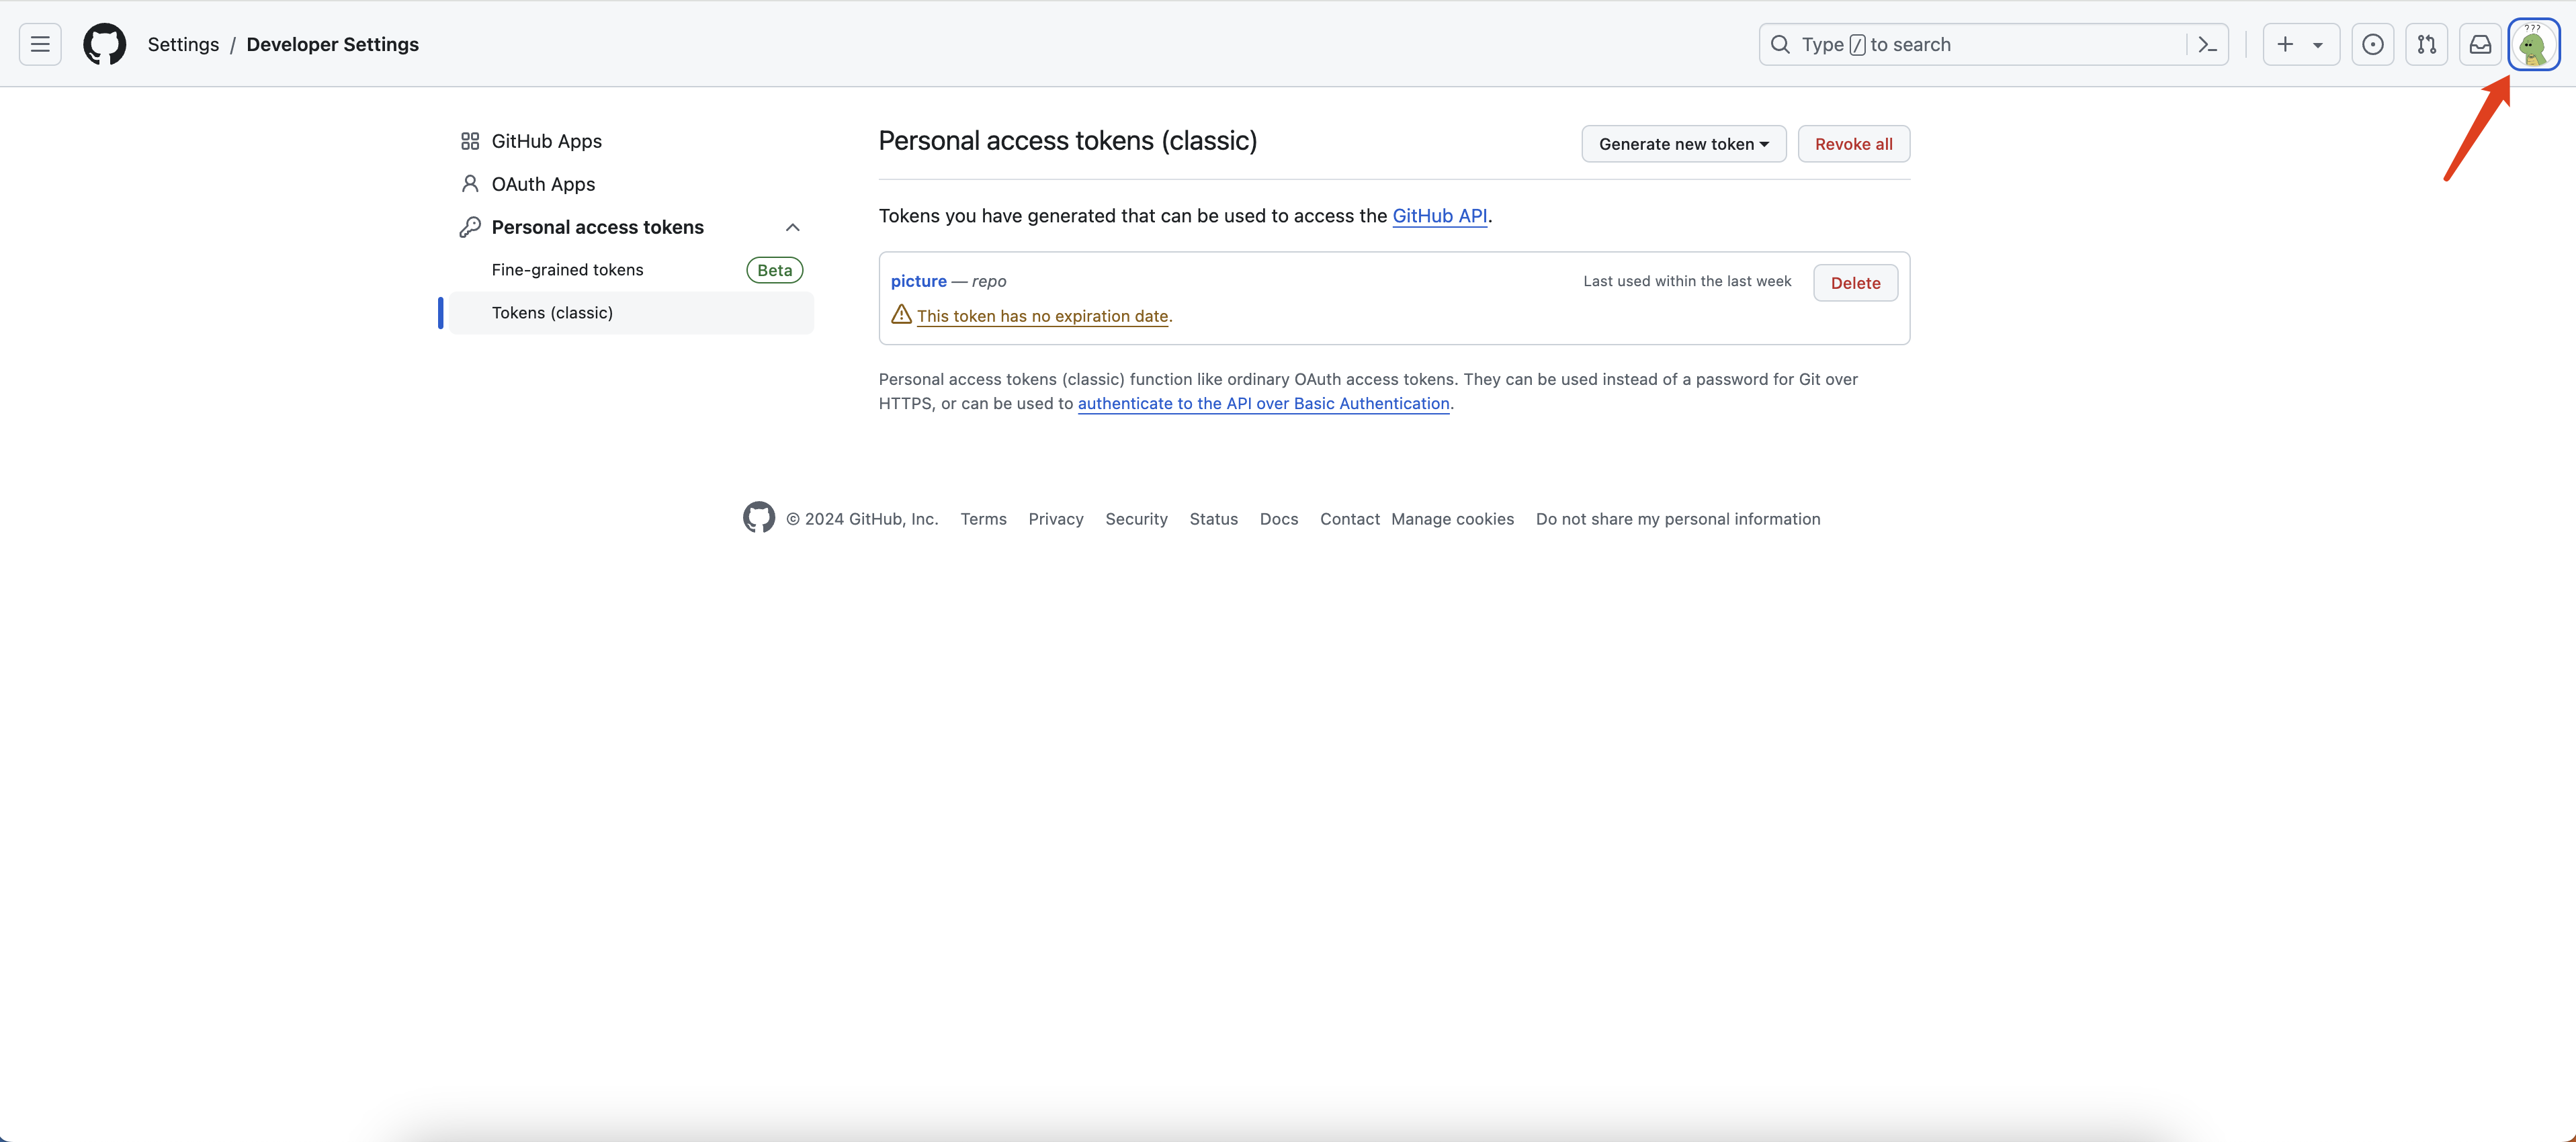Delete the picture token

click(1856, 283)
